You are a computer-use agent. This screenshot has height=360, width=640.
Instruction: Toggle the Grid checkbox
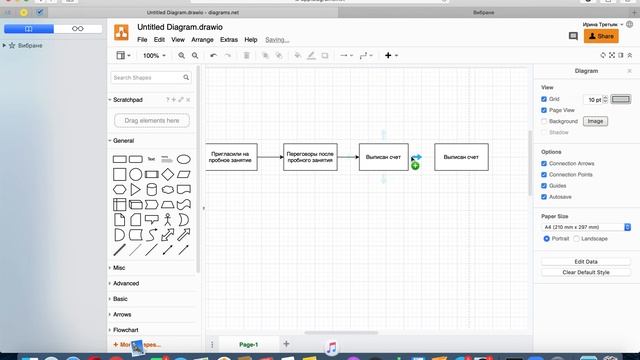[x=544, y=99]
